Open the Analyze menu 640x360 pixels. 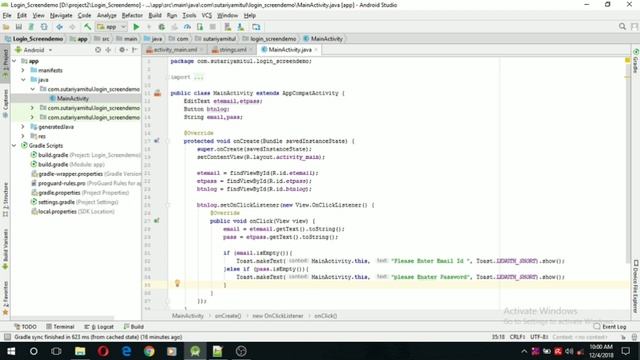tap(107, 16)
